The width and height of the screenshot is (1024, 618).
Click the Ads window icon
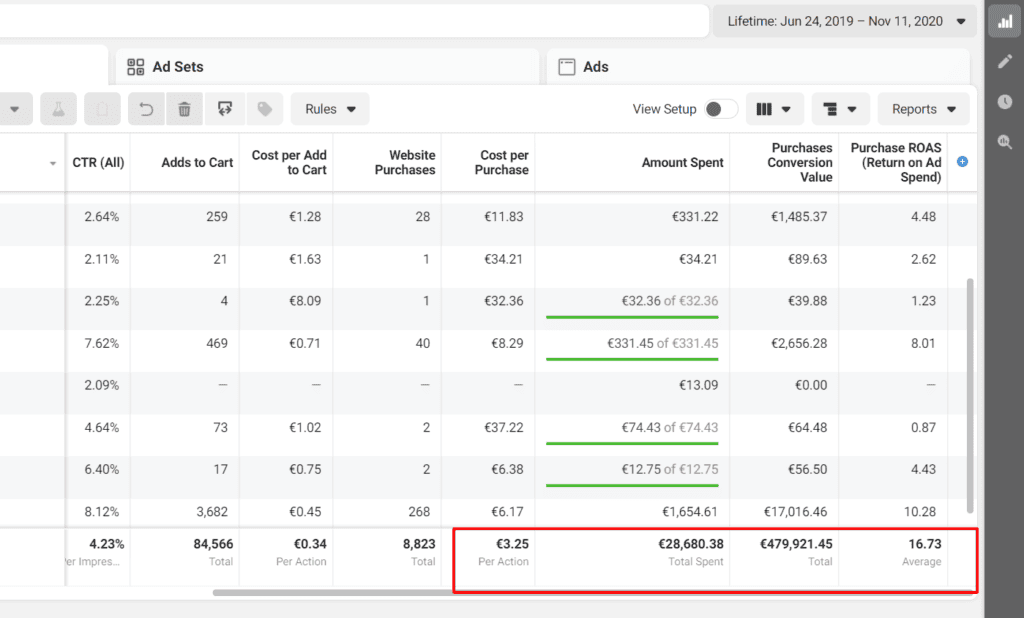click(x=567, y=67)
